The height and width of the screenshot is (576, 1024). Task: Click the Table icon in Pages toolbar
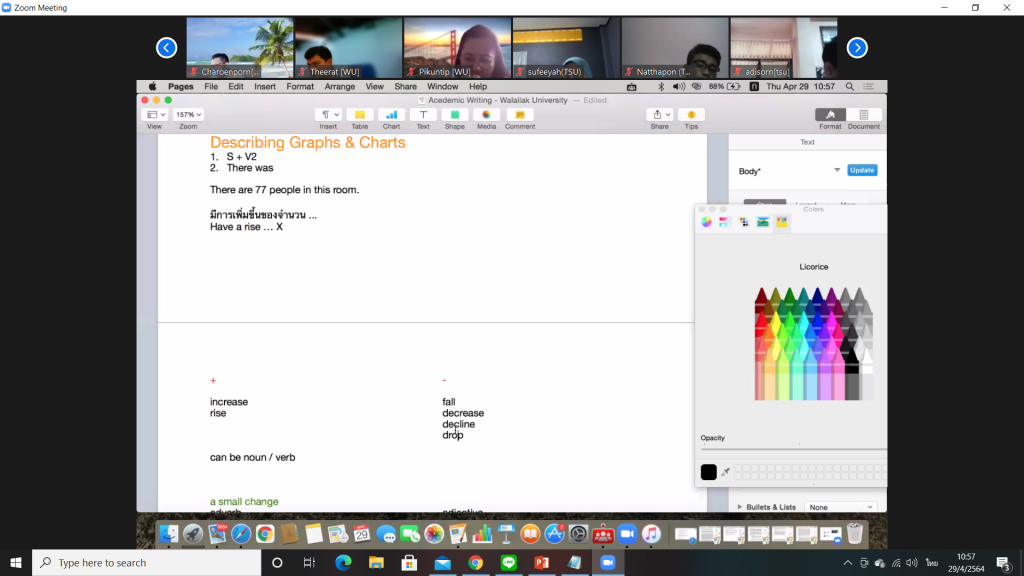tap(359, 115)
